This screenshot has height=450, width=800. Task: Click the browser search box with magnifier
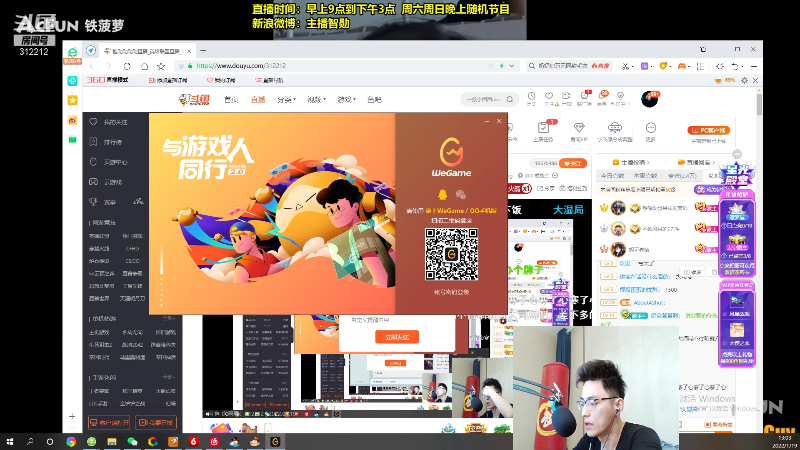[x=569, y=66]
